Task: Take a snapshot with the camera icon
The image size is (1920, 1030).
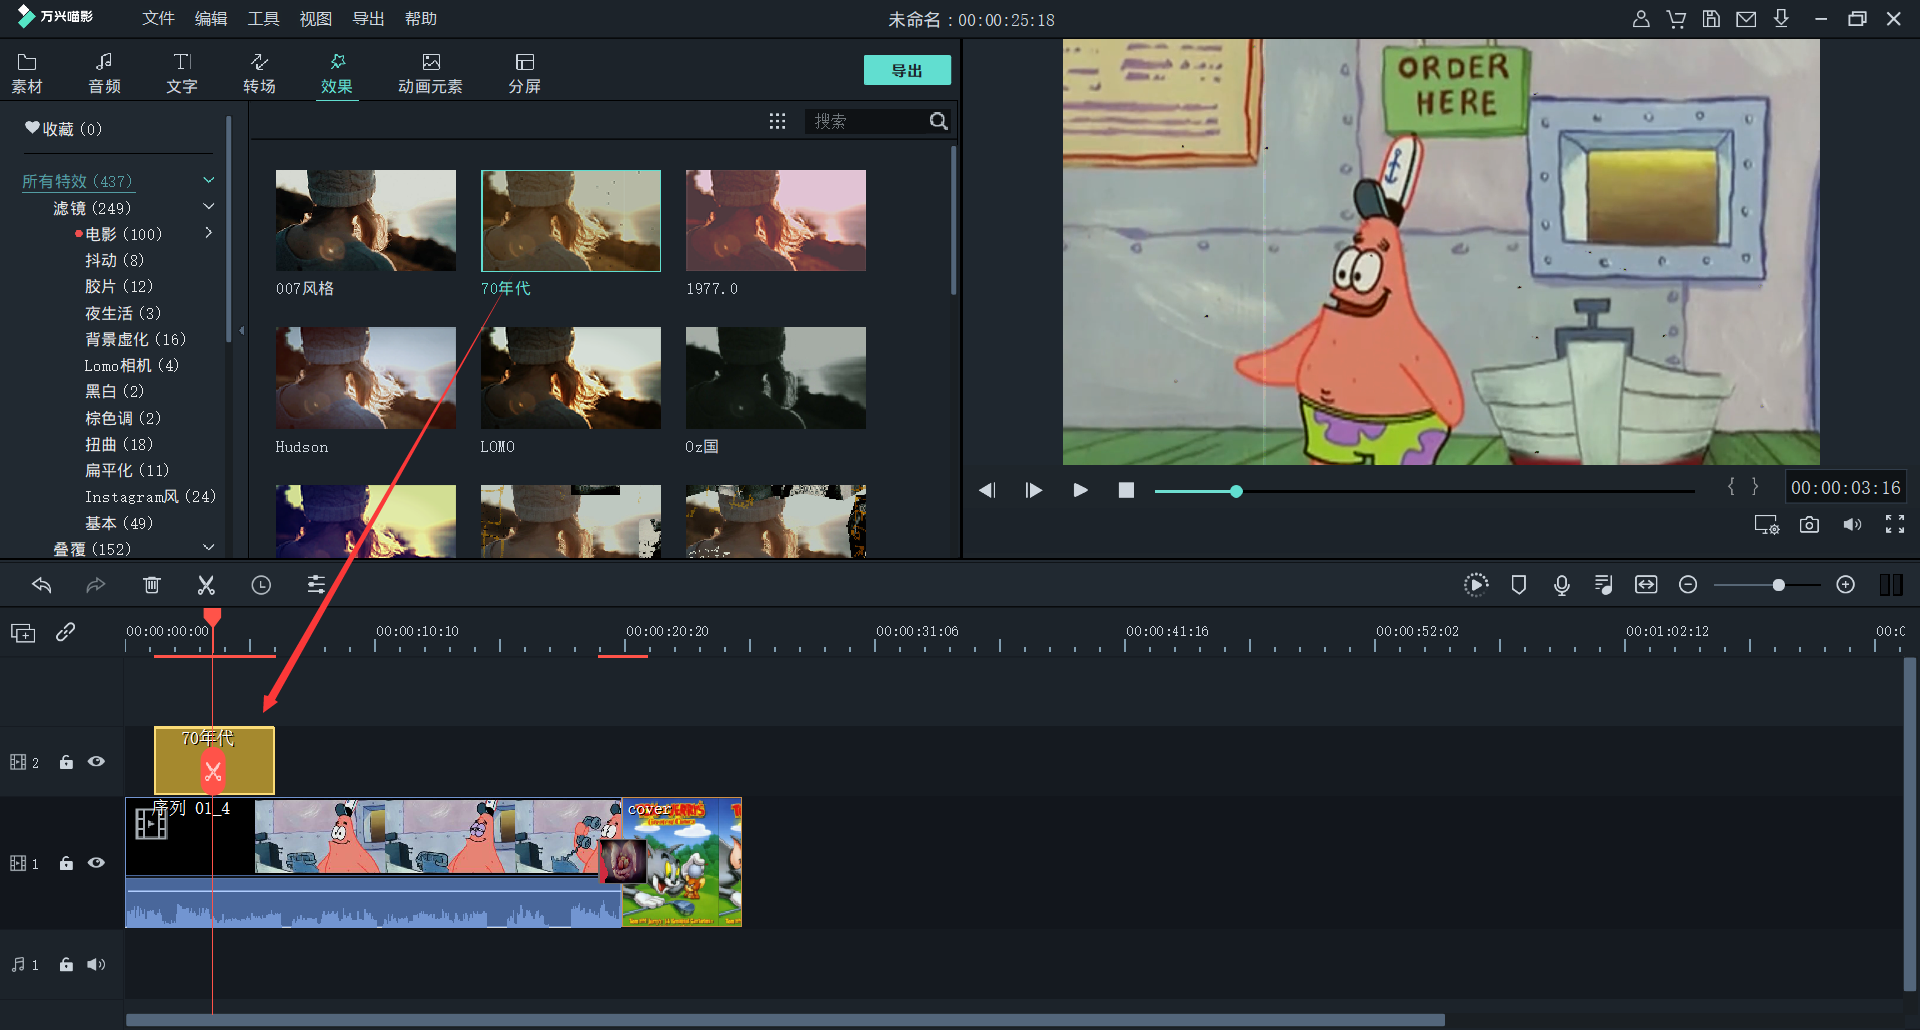Action: click(1809, 525)
